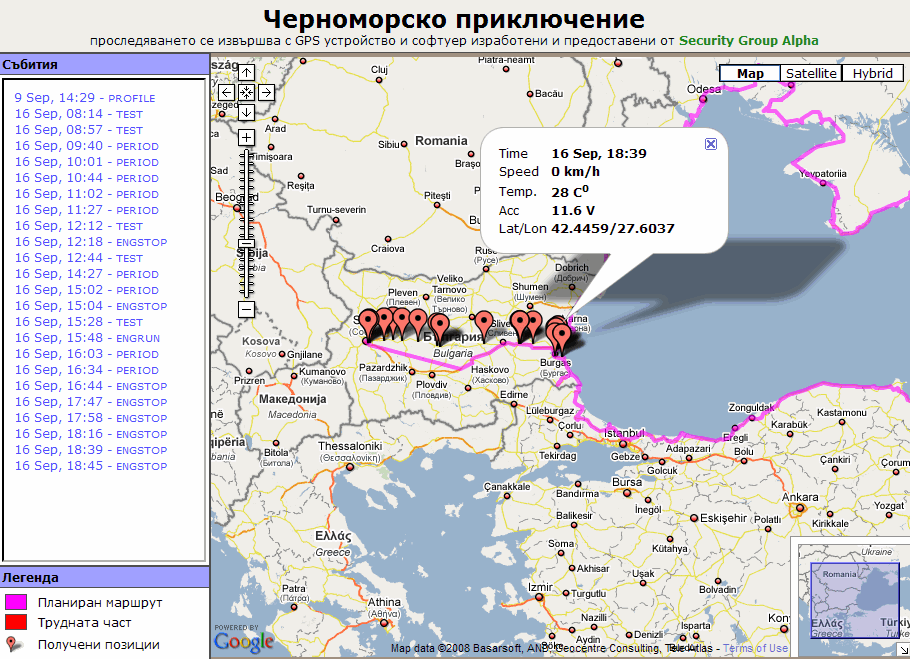
Task: Zoom in using the plus button
Action: tap(246, 137)
